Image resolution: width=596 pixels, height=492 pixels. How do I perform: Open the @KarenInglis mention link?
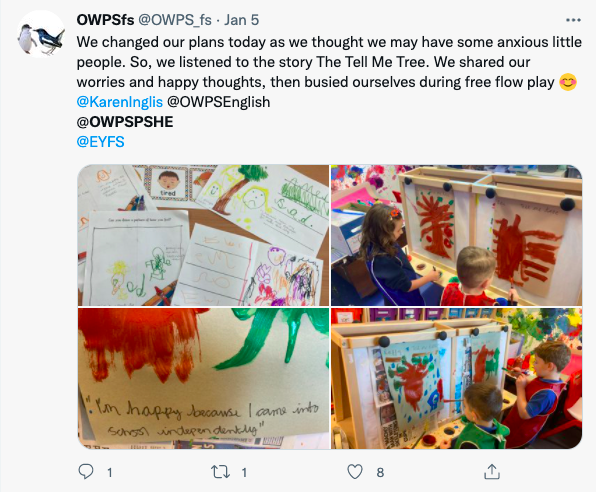pyautogui.click(x=120, y=102)
